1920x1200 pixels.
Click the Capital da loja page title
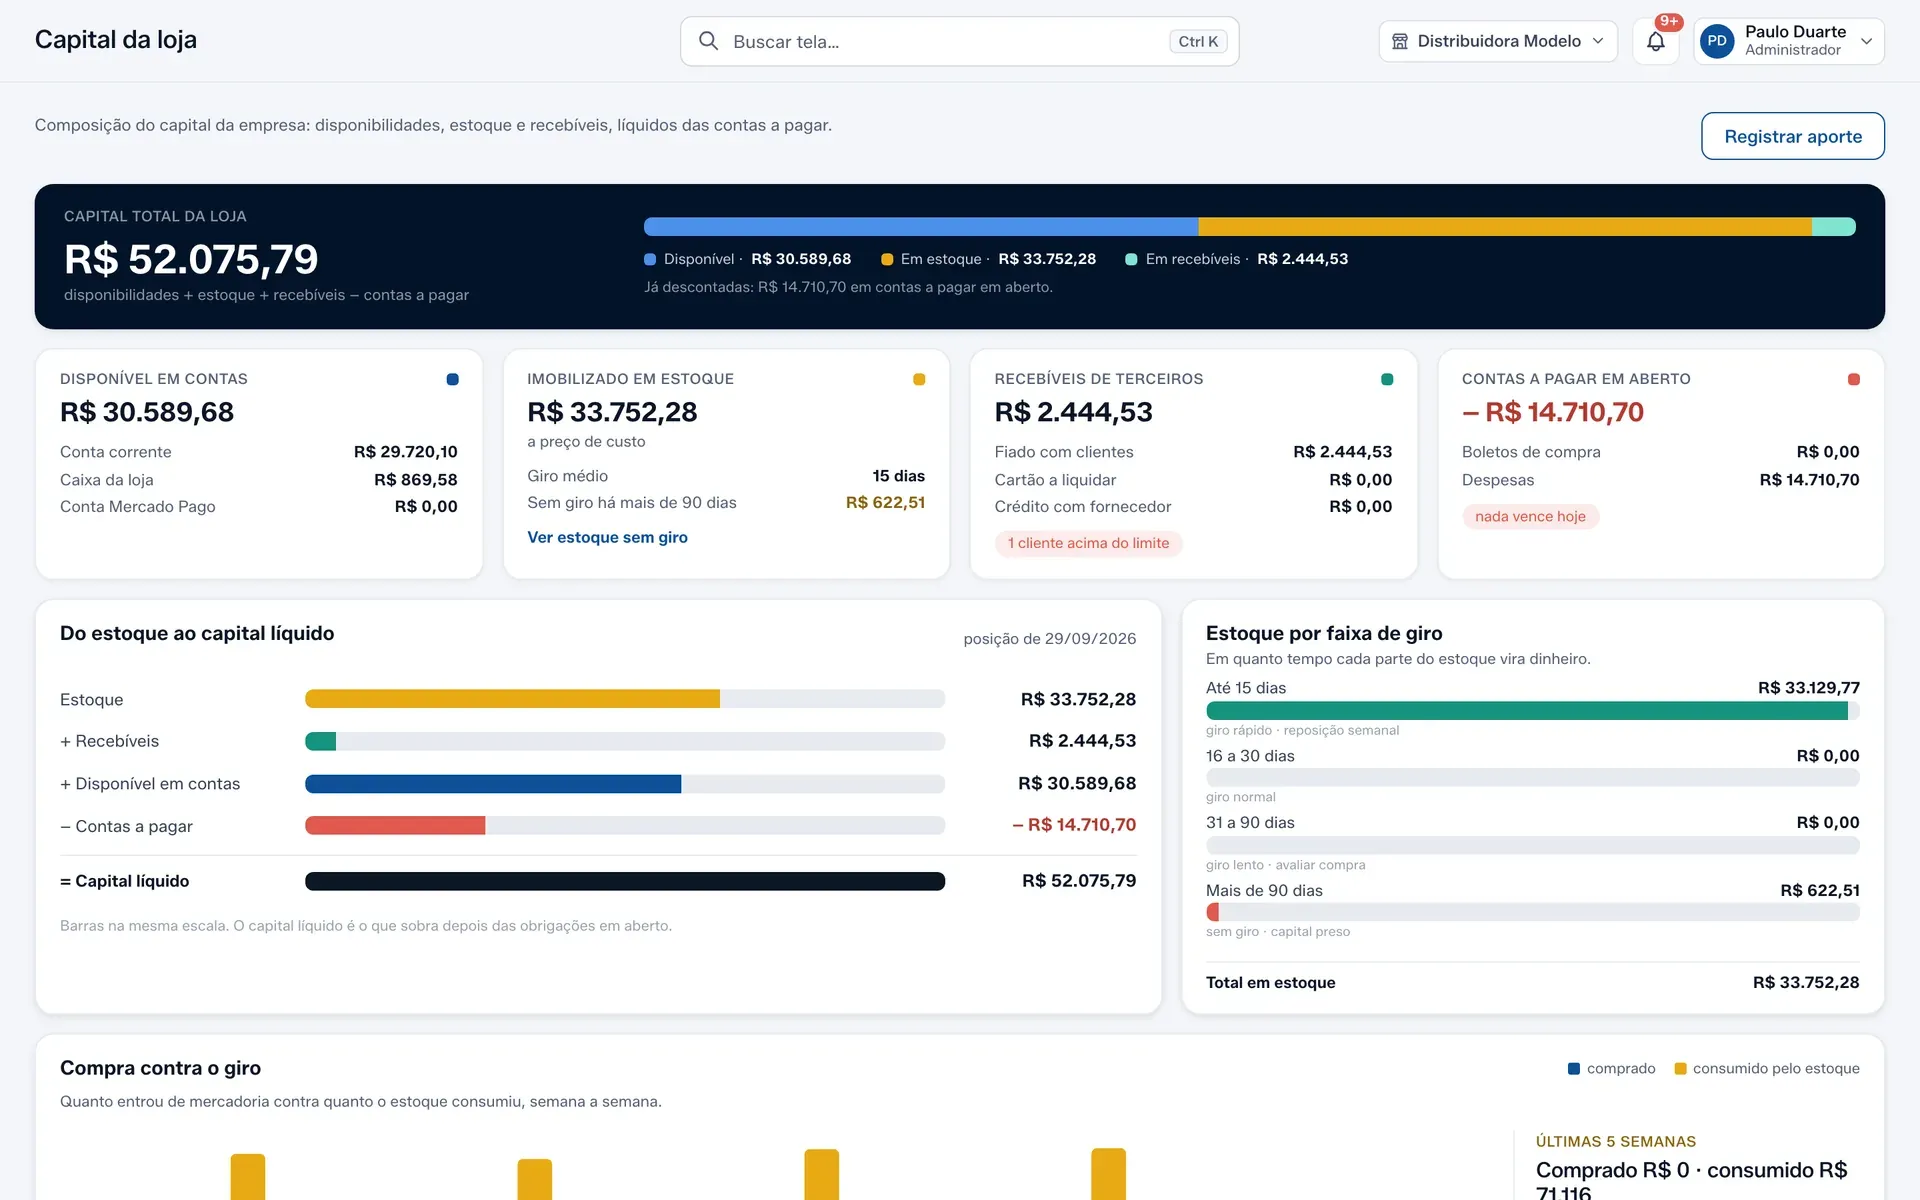tap(116, 40)
